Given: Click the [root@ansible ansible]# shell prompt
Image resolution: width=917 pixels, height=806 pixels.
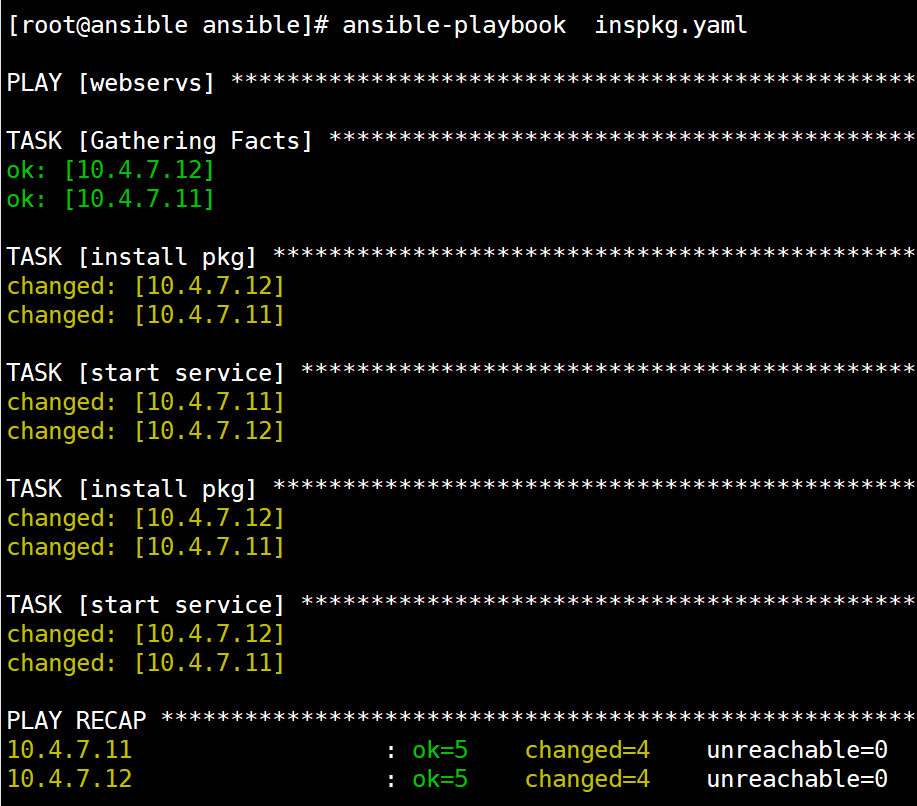Looking at the screenshot, I should click(168, 26).
